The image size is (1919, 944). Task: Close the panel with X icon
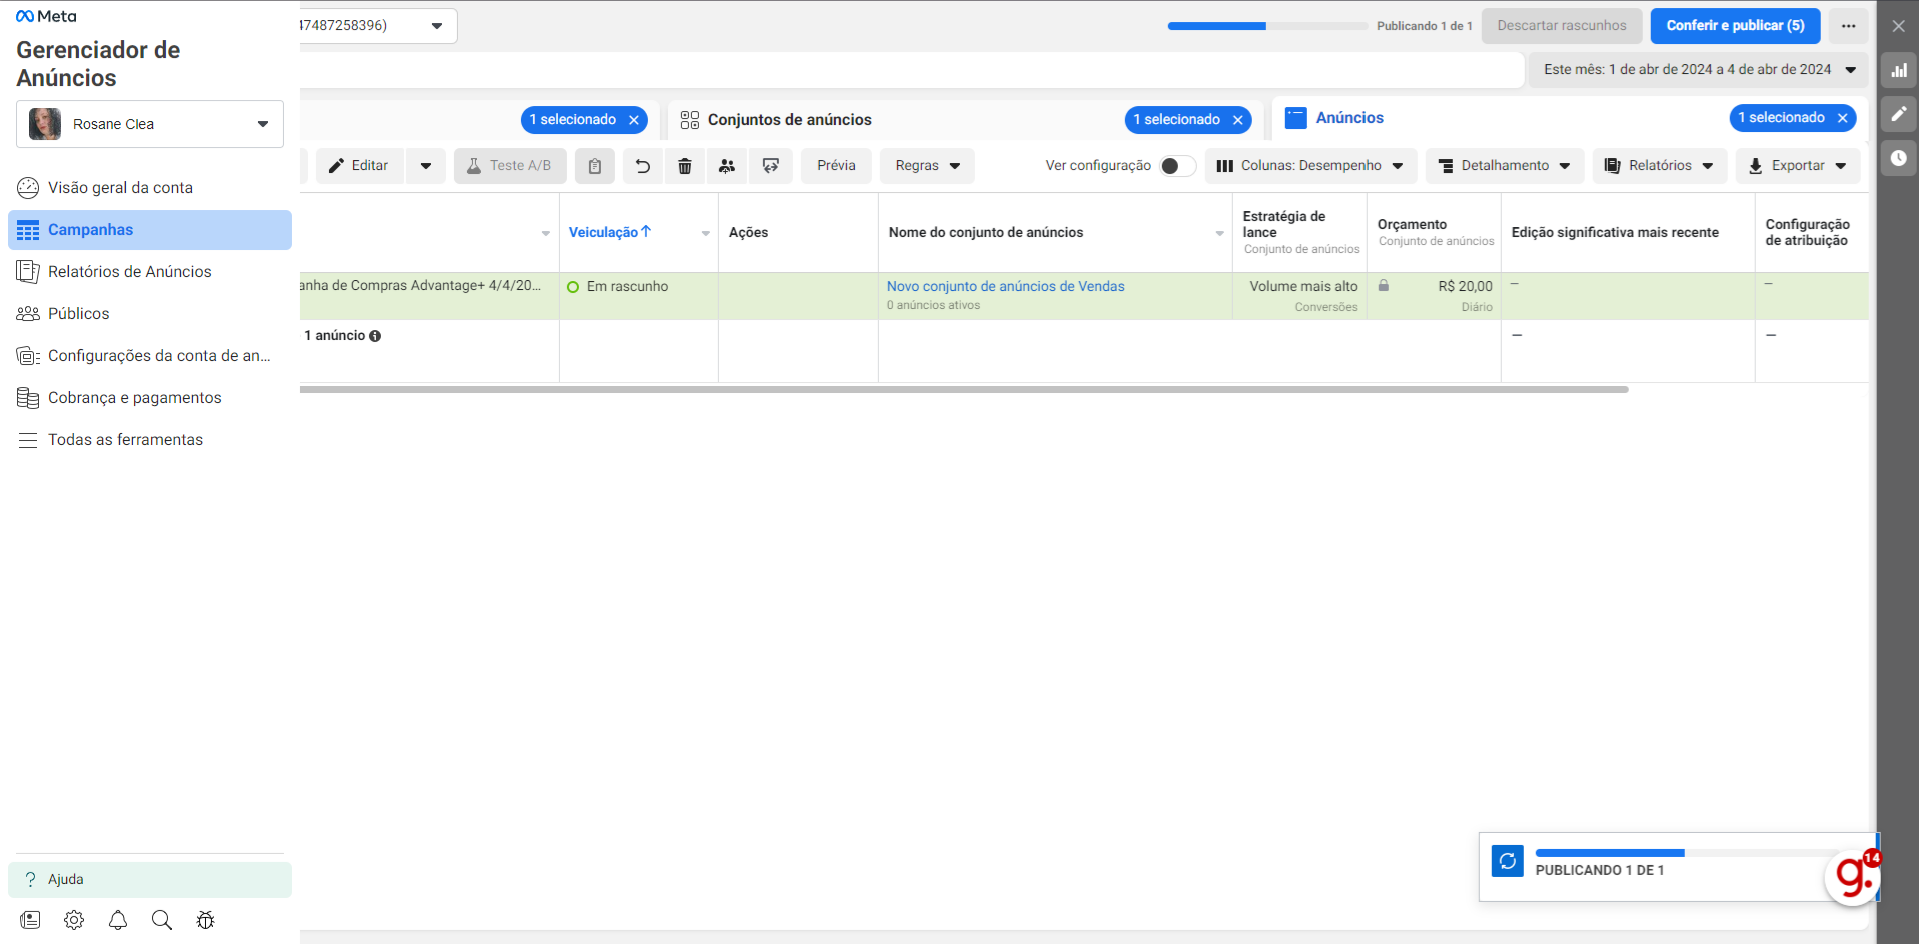[x=1898, y=26]
